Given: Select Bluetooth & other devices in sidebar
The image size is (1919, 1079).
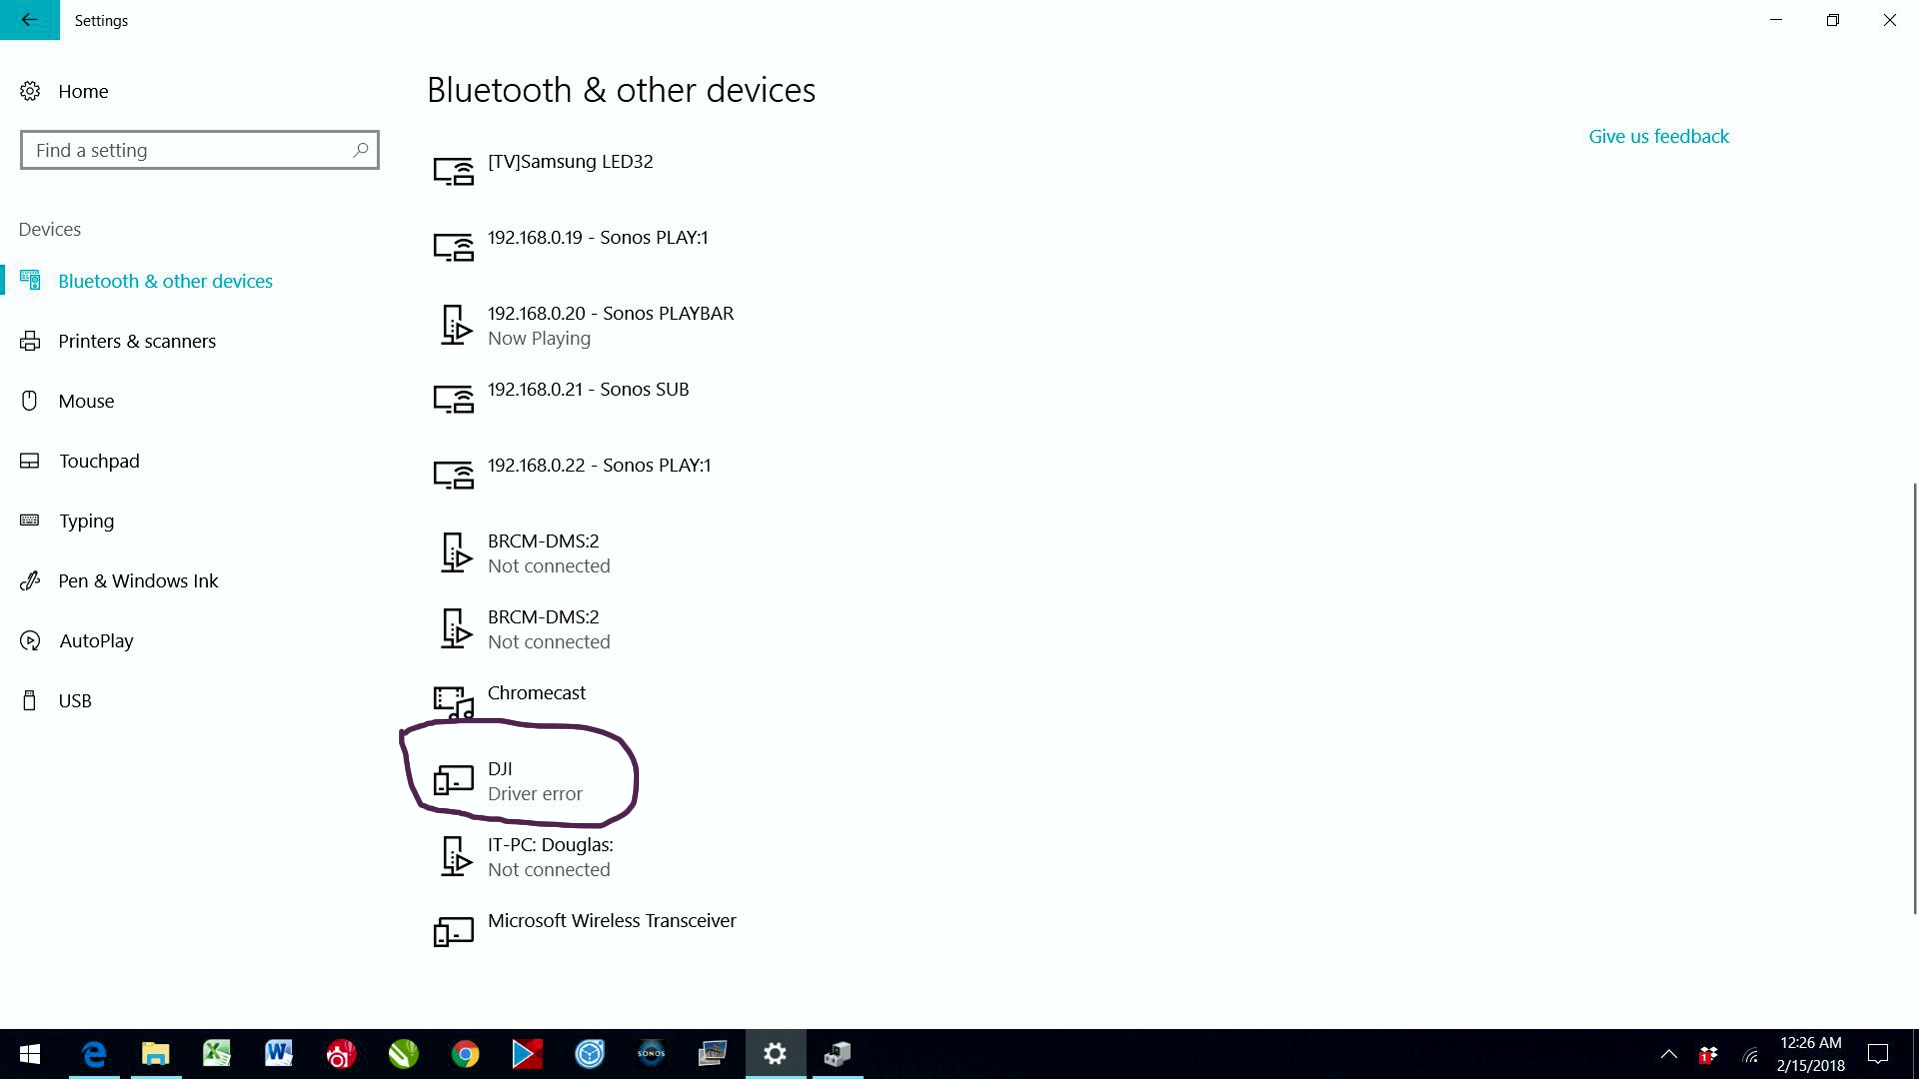Looking at the screenshot, I should (165, 281).
